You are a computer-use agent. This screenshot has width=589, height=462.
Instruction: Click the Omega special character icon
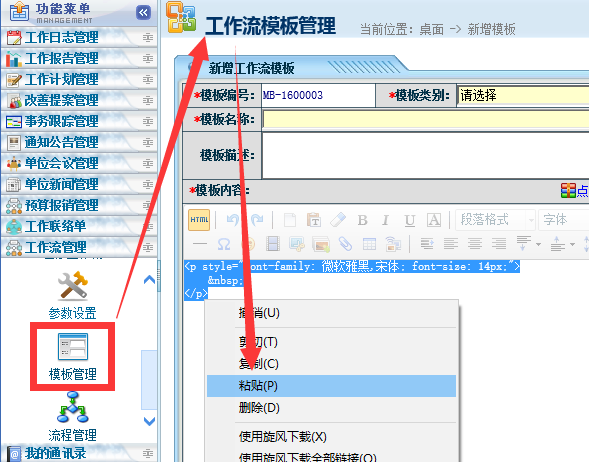224,244
